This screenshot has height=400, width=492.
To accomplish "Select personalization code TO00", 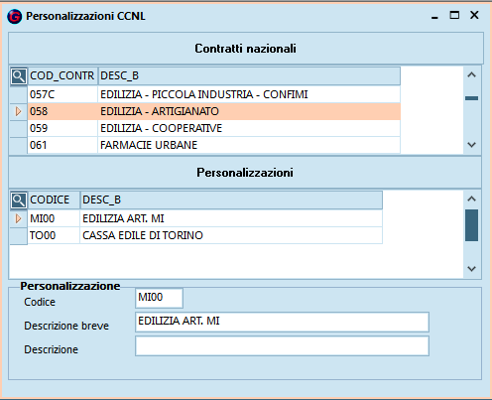I will [54, 236].
